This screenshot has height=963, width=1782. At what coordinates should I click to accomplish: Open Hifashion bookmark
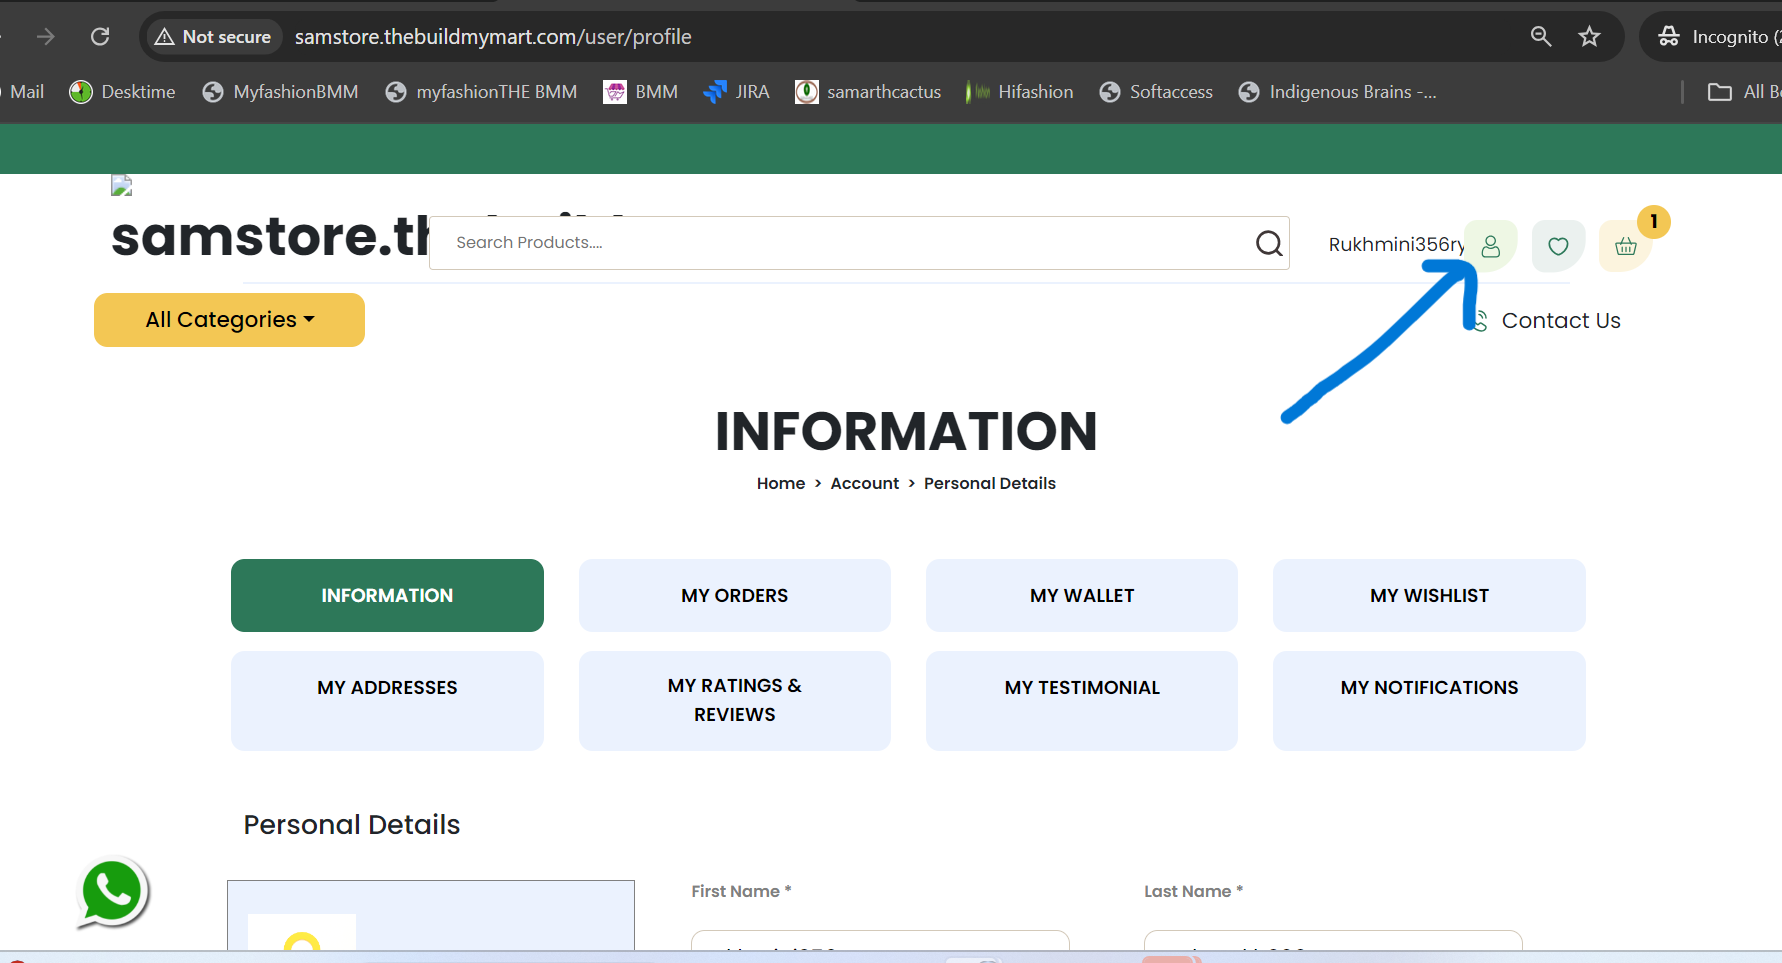1020,92
